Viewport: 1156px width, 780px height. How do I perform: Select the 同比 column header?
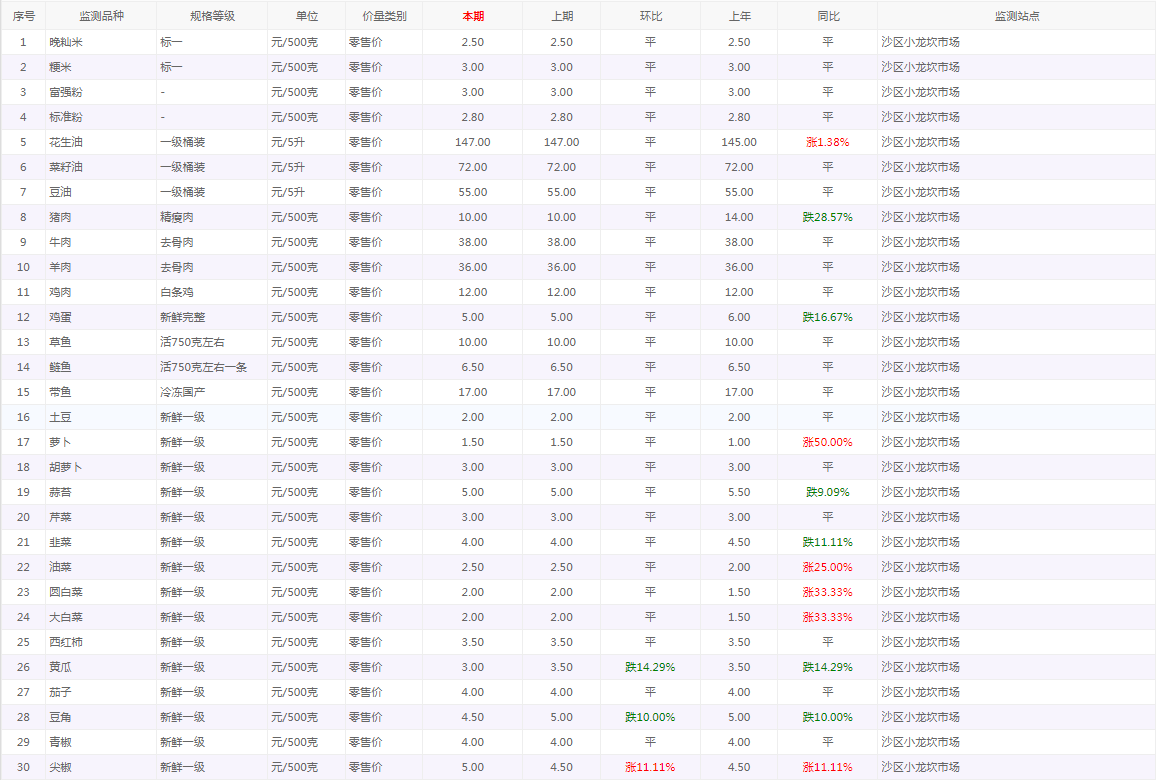pos(827,16)
